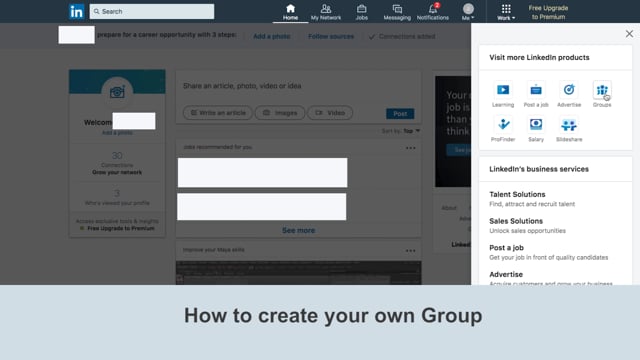This screenshot has width=640, height=360.
Task: Click profile camera photo icon
Action: tap(117, 92)
